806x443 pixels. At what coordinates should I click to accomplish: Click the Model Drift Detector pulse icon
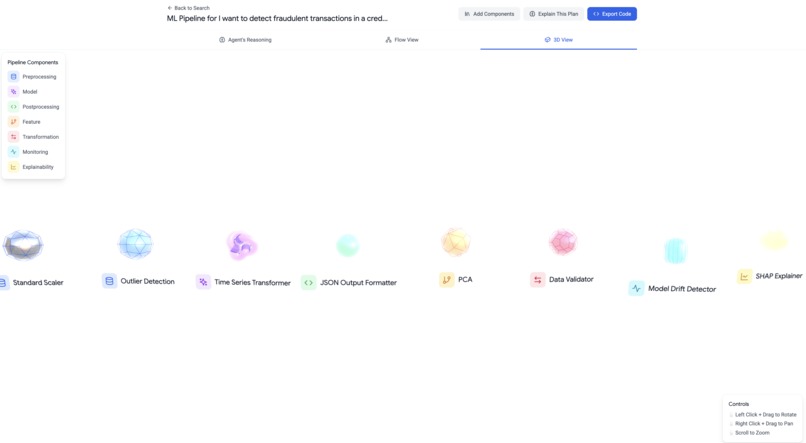[636, 288]
